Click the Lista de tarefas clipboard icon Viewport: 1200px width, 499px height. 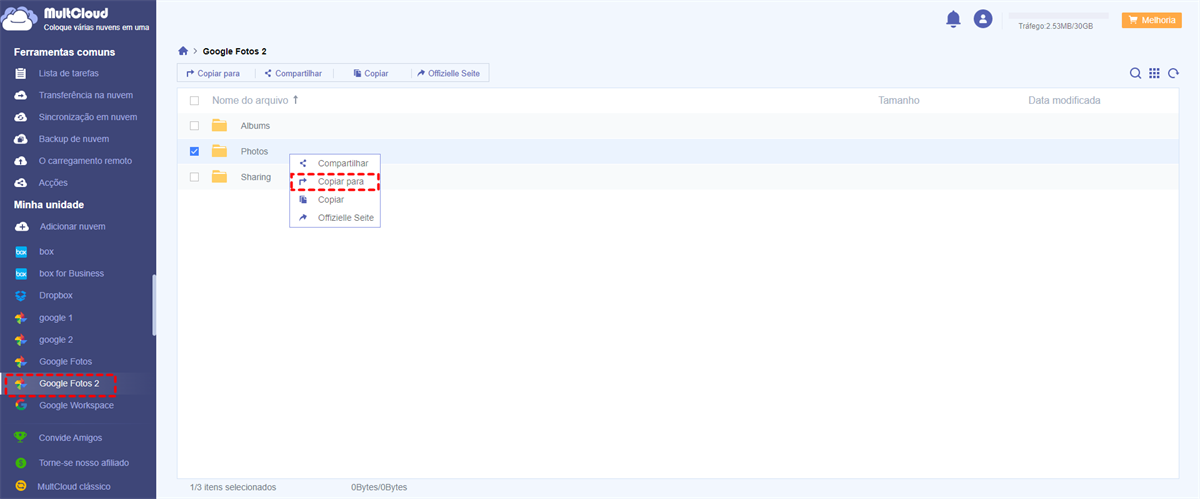click(x=20, y=73)
